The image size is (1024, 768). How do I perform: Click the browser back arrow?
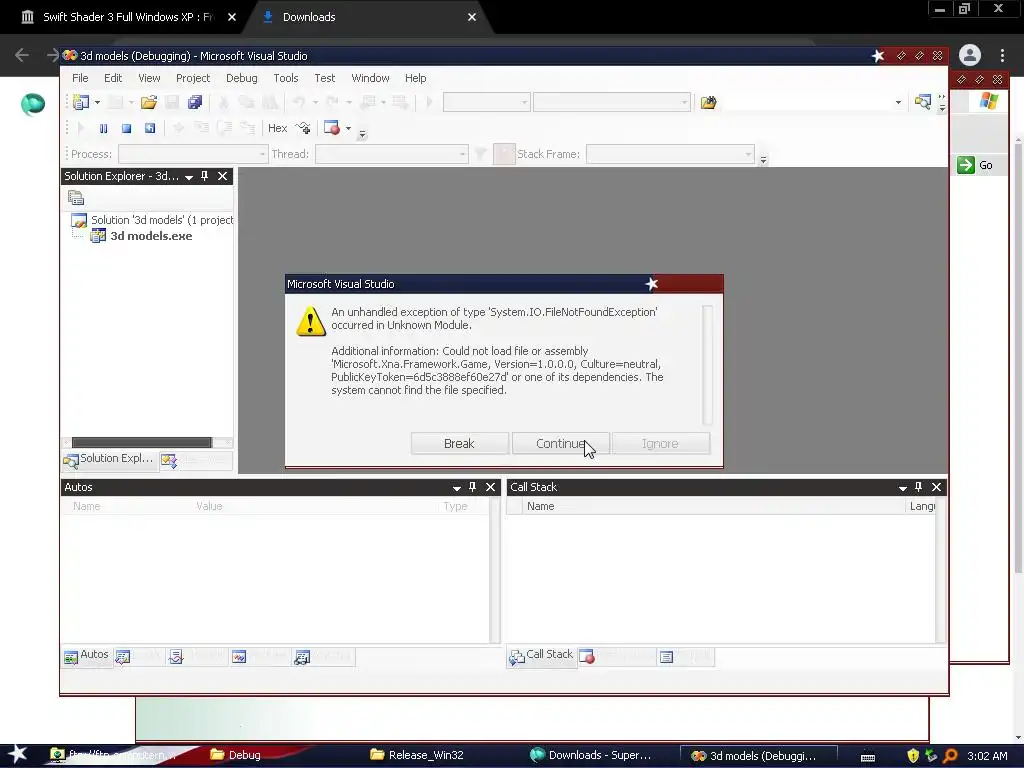pos(22,55)
